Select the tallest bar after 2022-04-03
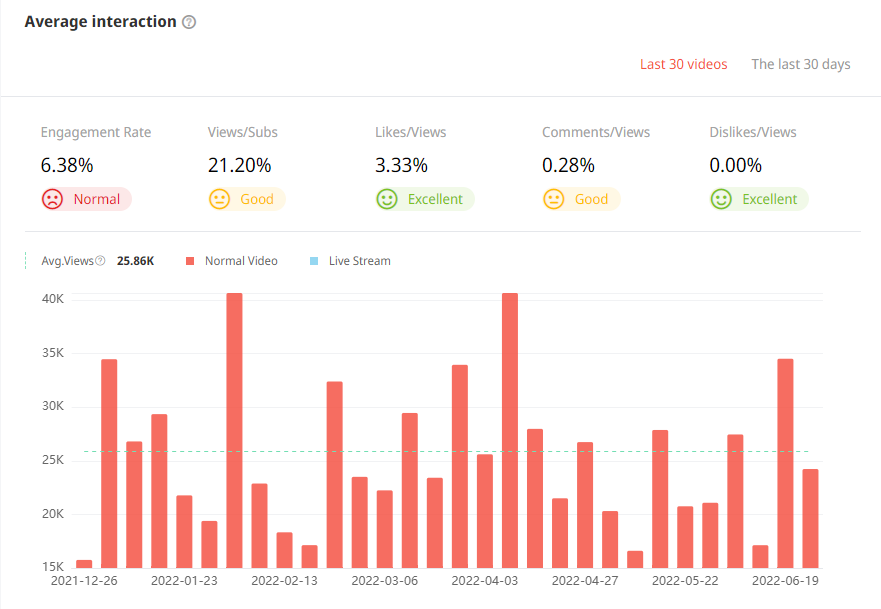Viewport: 881px width, 609px height. [x=510, y=430]
